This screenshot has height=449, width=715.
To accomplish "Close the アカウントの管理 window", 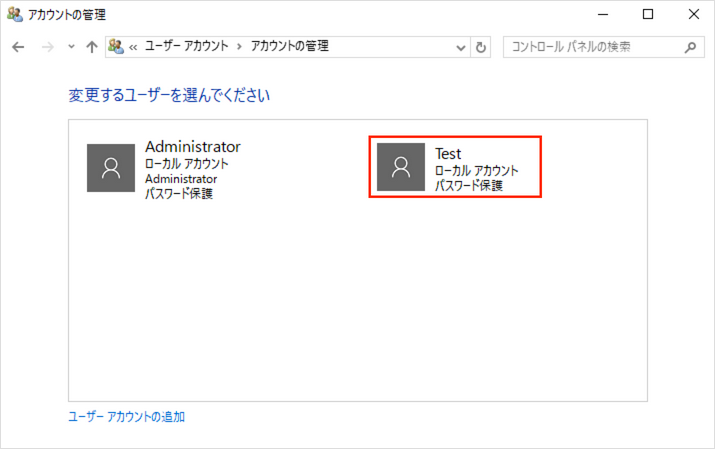I will pos(692,15).
